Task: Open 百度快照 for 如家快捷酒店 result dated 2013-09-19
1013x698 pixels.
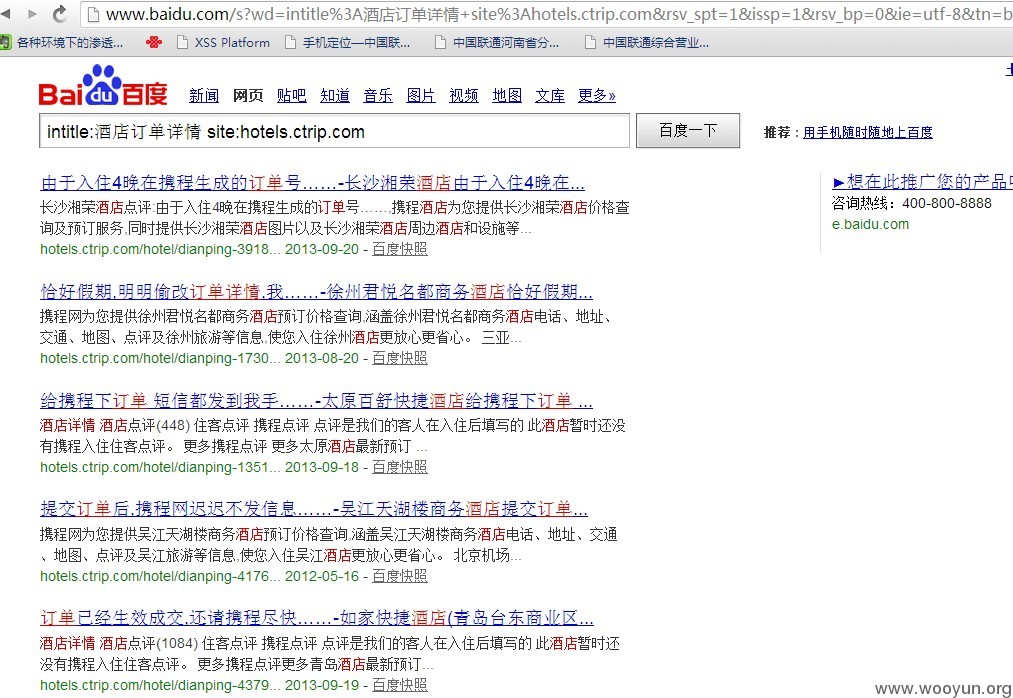Action: point(400,685)
